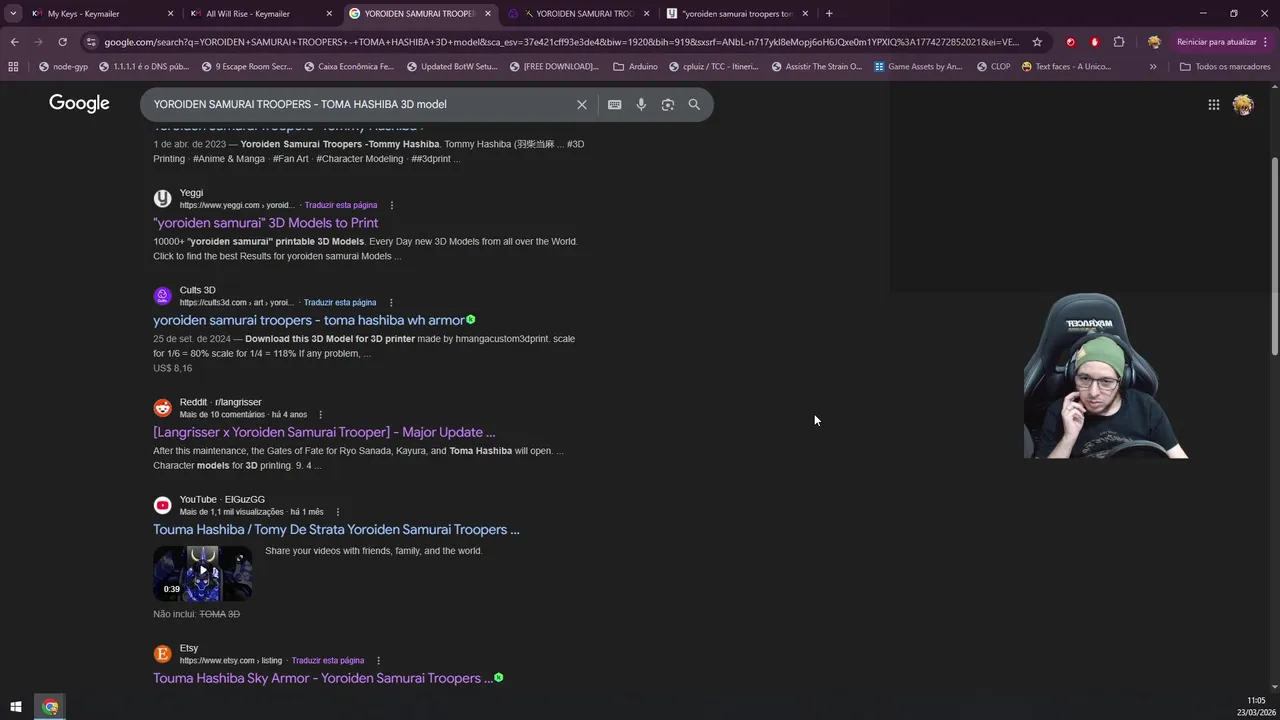Translate the Etsy result page
The image size is (1280, 720).
tap(328, 661)
